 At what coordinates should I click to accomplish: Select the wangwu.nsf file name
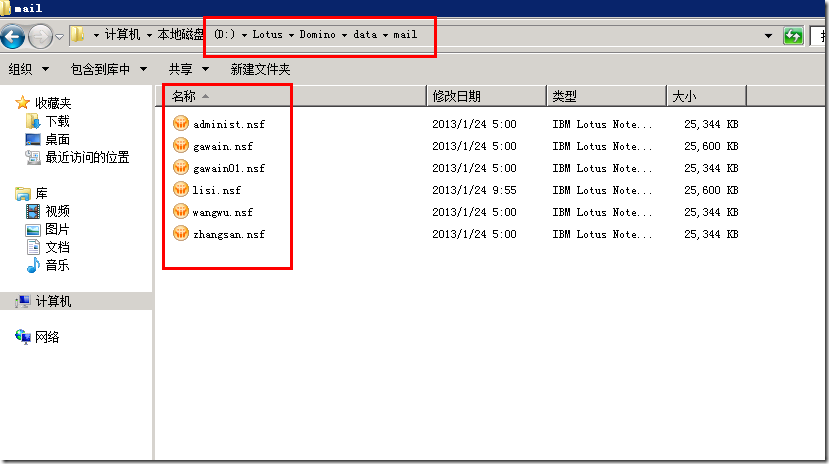[x=223, y=212]
